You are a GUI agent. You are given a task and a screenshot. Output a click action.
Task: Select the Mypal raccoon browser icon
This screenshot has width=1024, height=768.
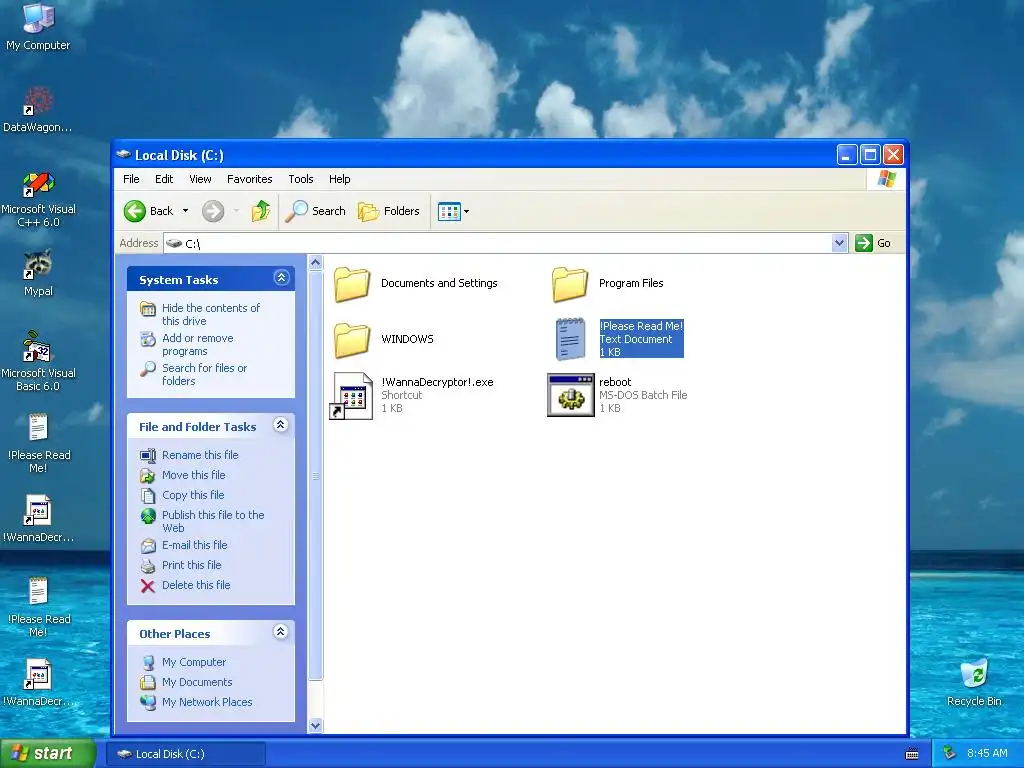tap(38, 273)
